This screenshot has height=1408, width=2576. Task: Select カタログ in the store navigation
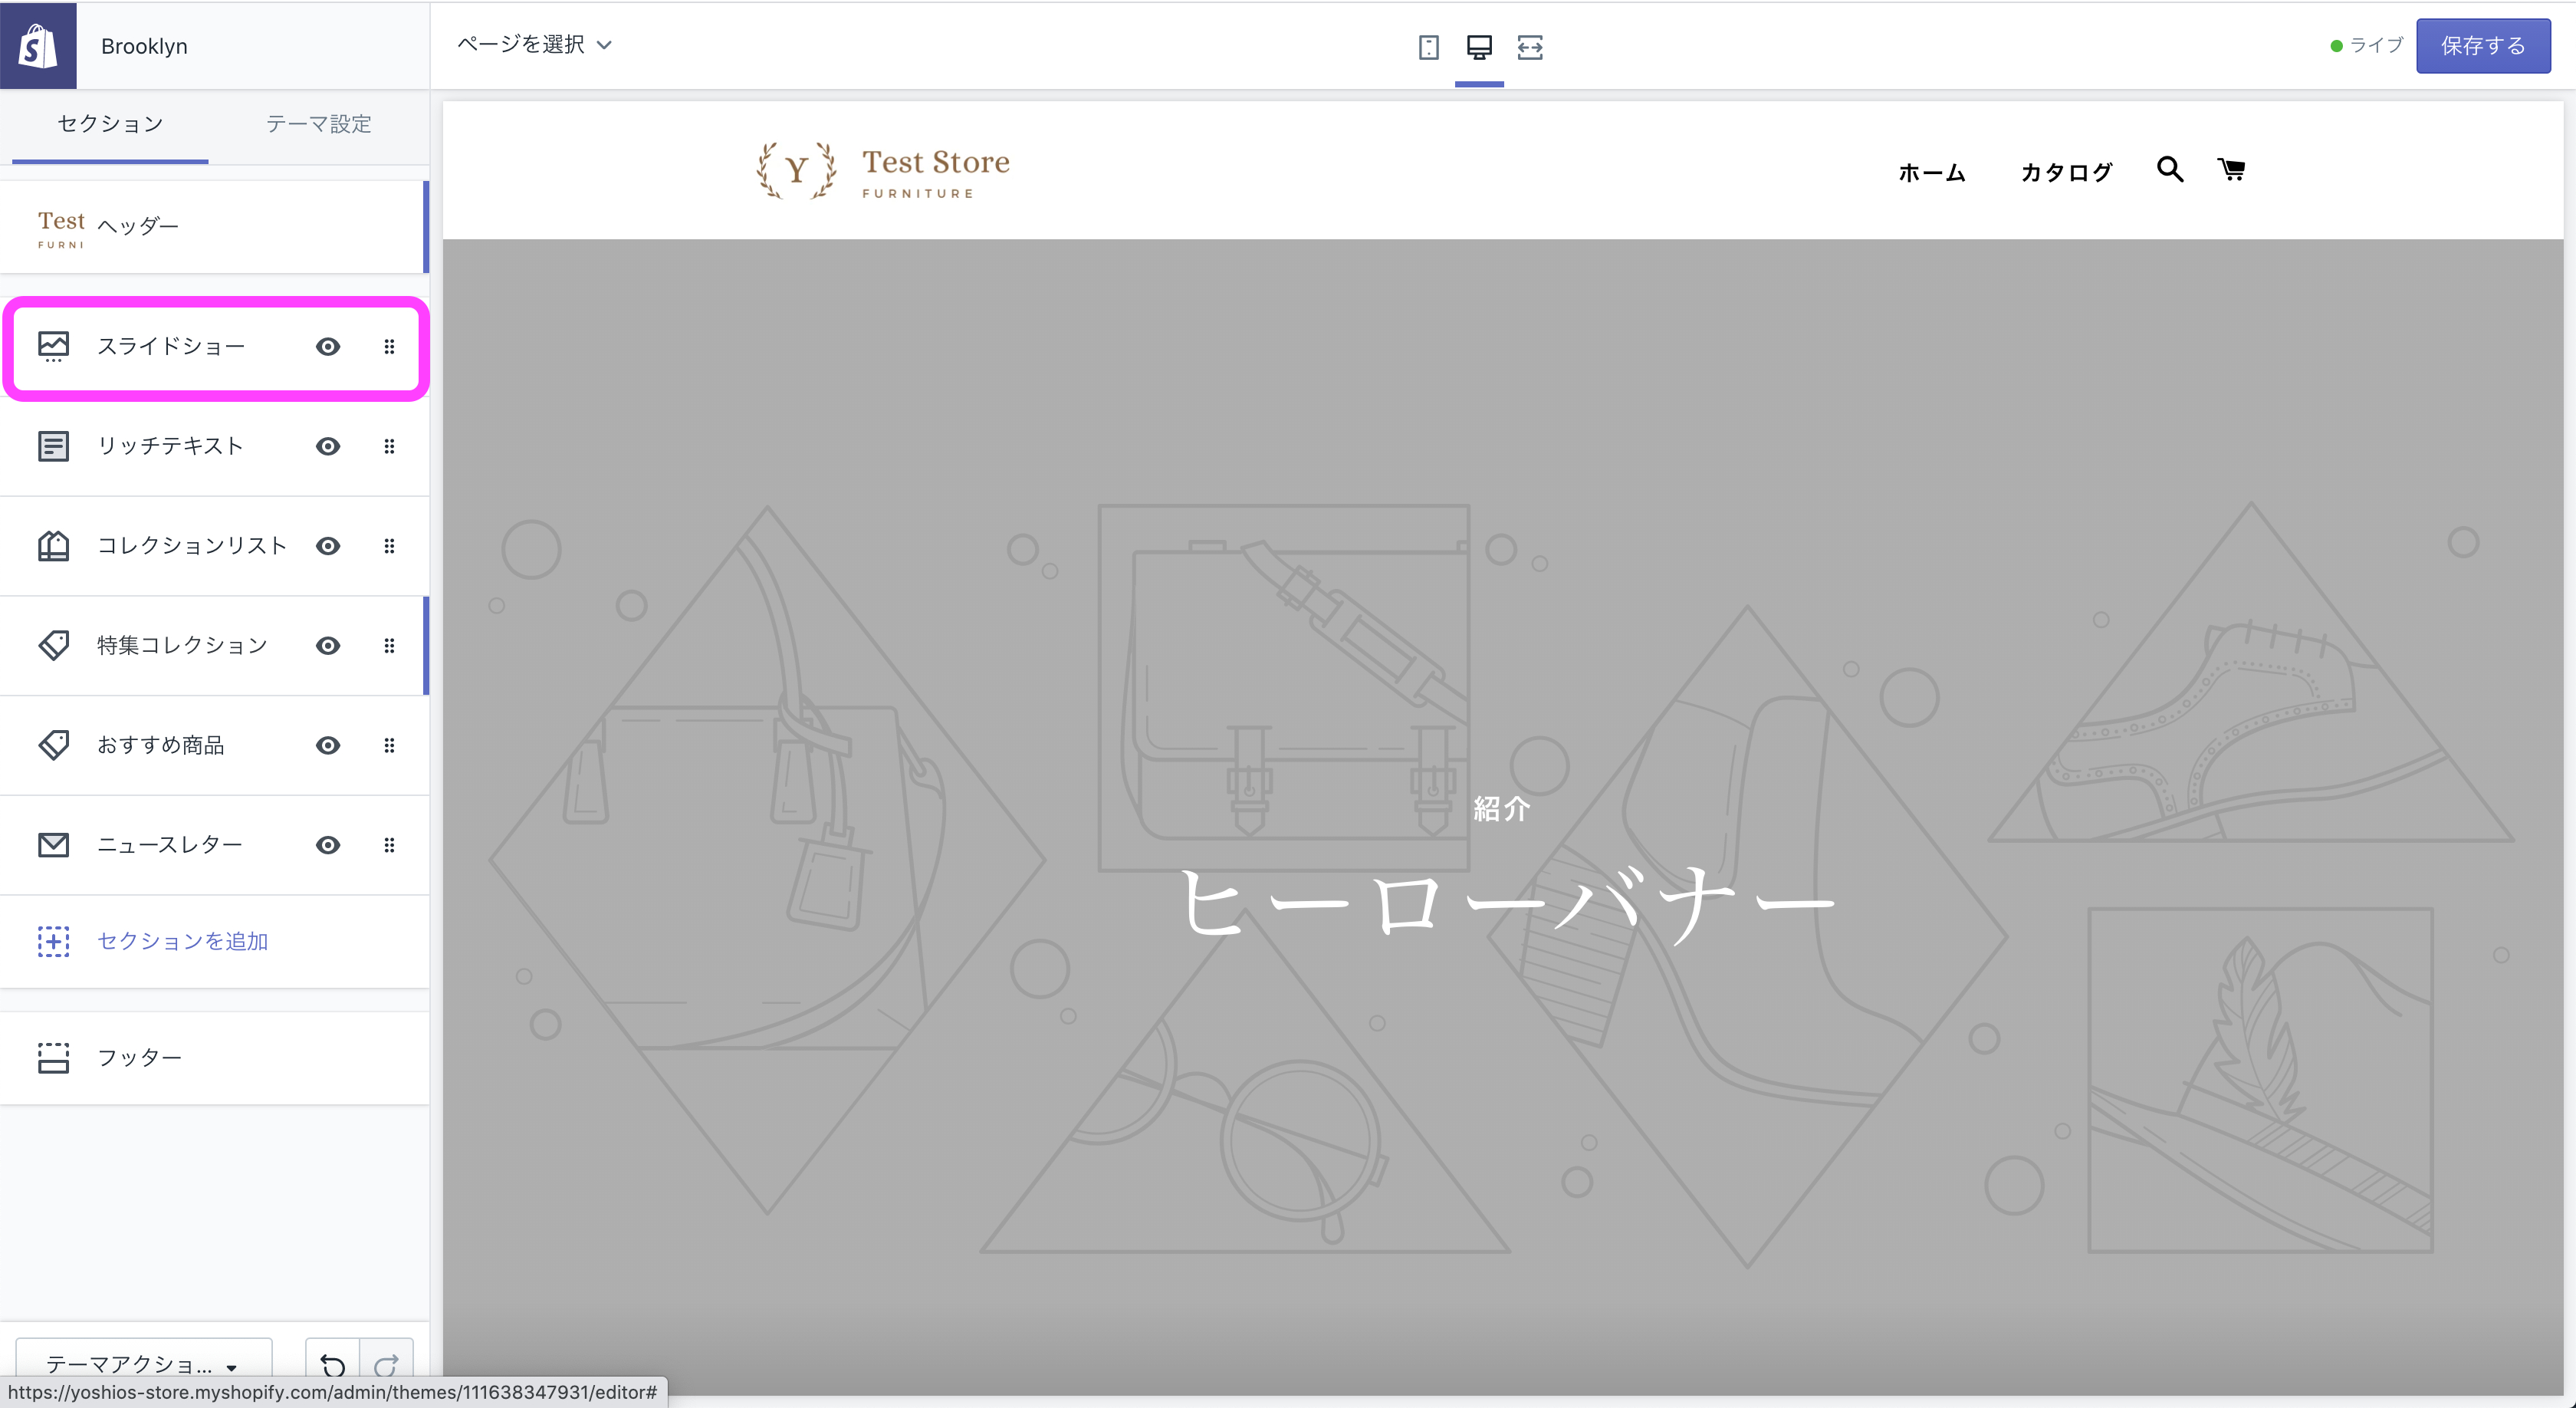2066,171
